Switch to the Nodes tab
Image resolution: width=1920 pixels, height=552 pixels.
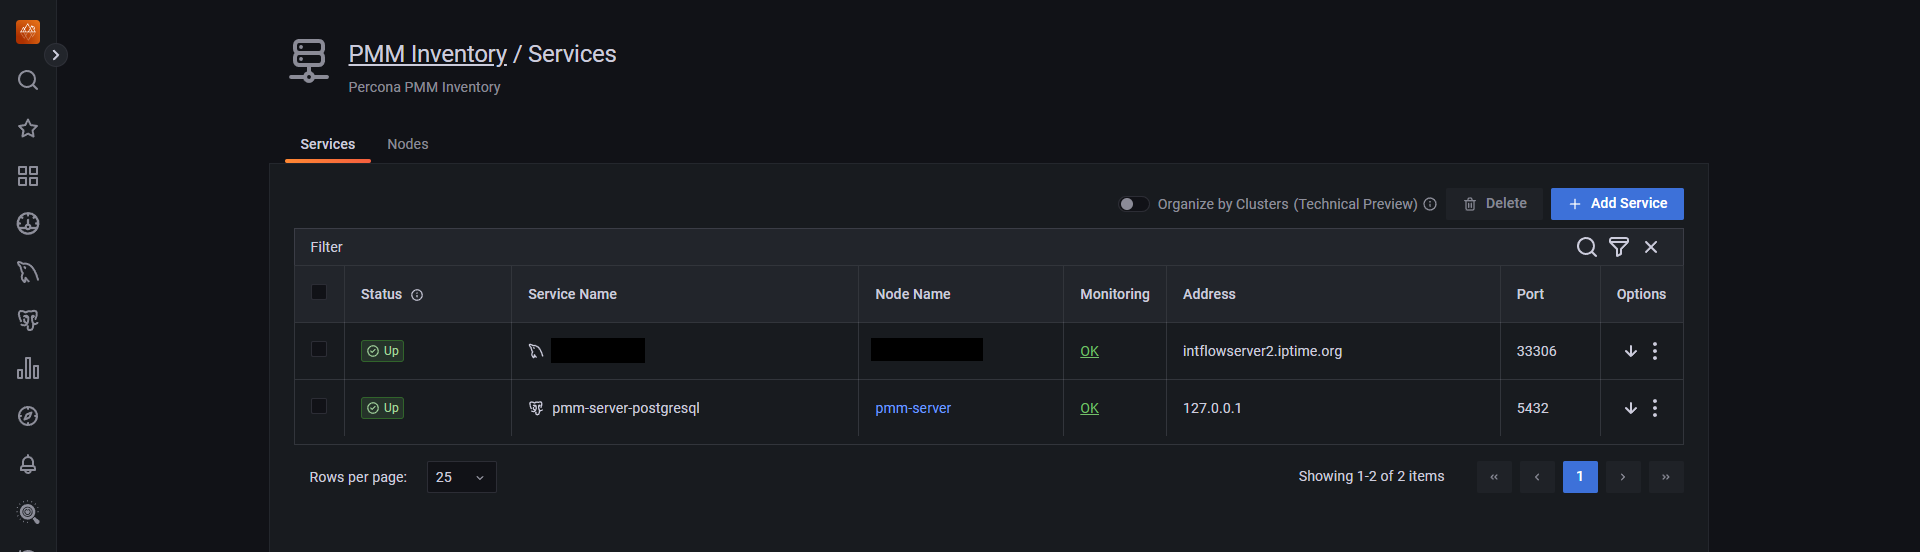[x=408, y=144]
